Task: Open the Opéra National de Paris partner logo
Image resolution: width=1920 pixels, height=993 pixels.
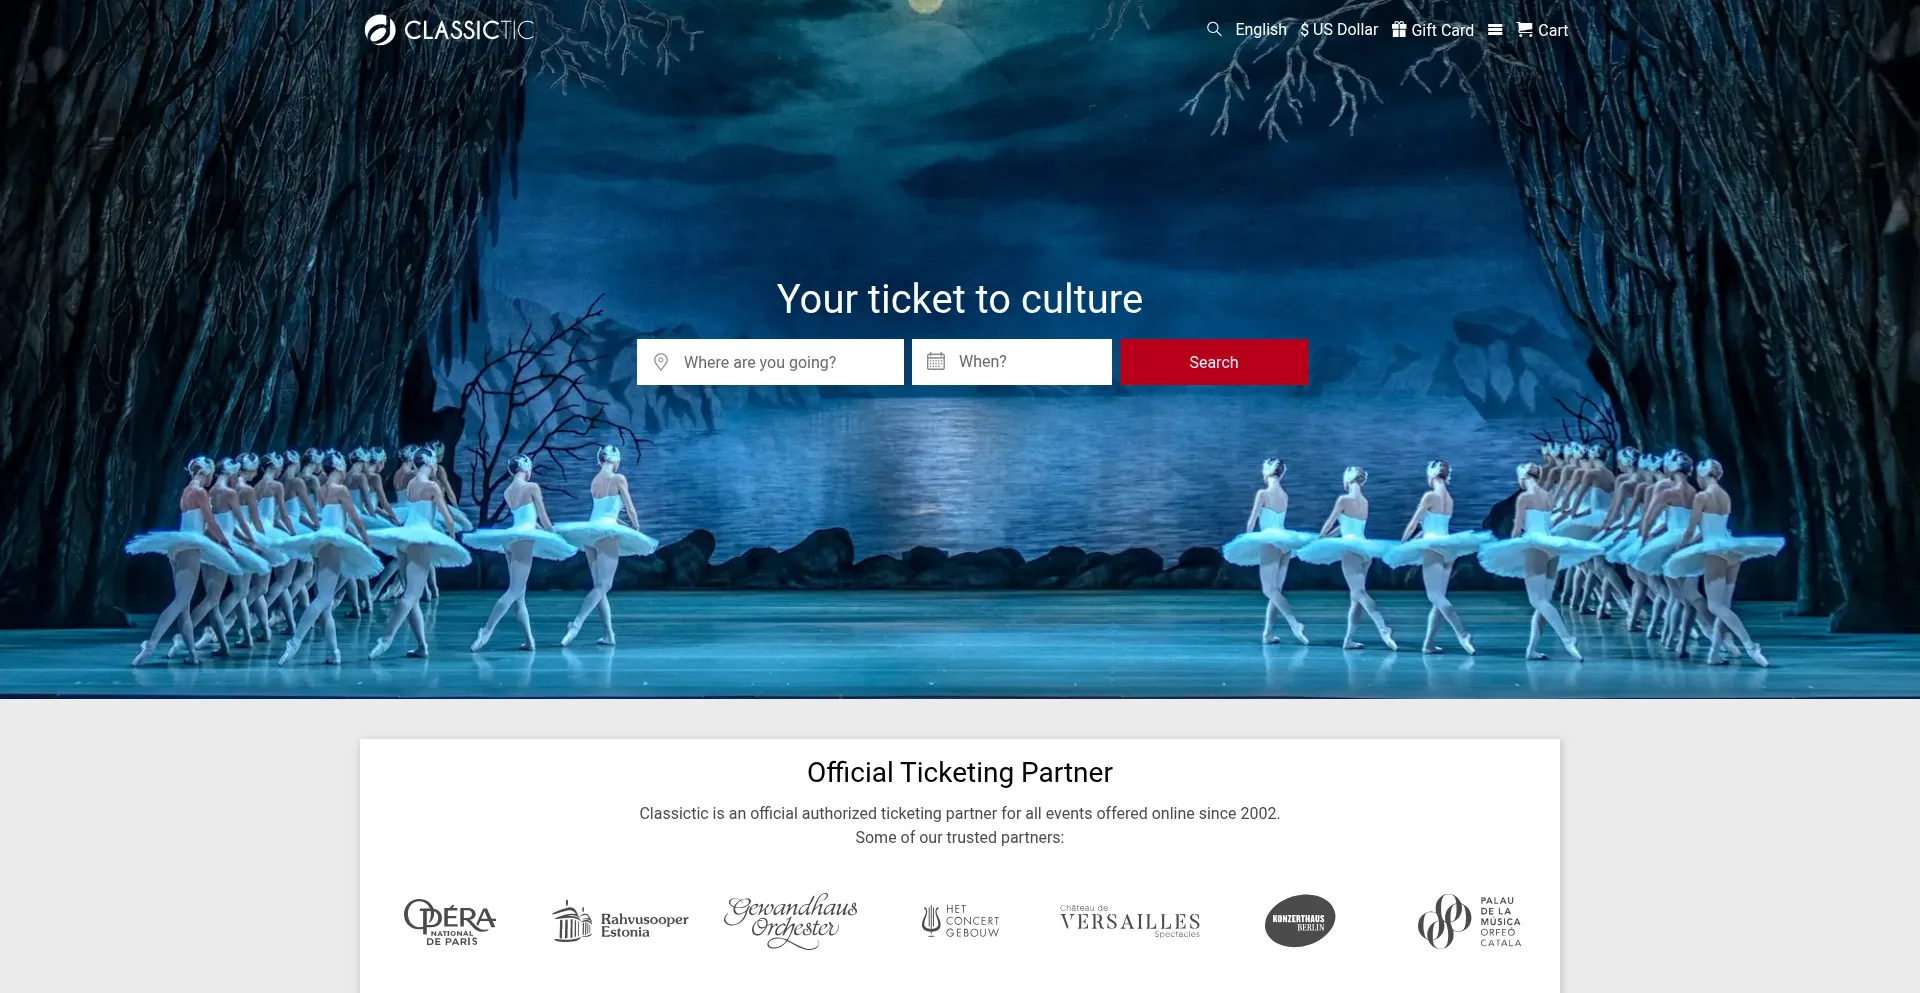Action: pyautogui.click(x=450, y=922)
